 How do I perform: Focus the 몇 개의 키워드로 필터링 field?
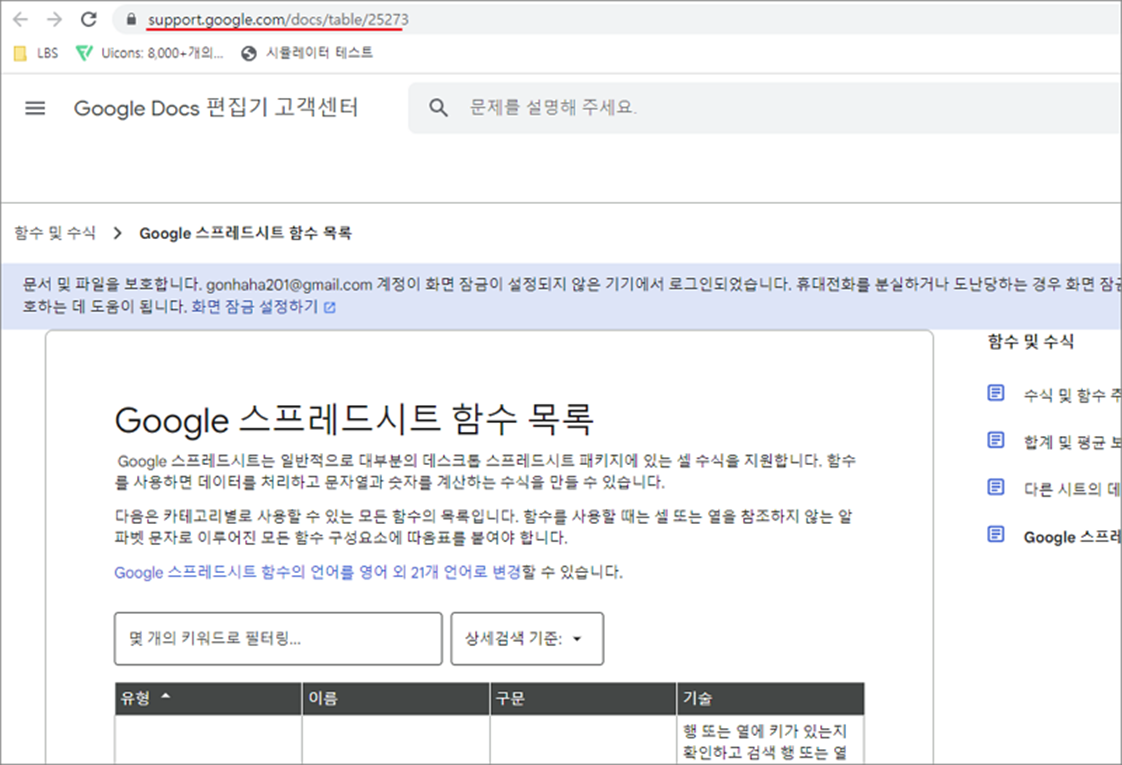[x=278, y=638]
